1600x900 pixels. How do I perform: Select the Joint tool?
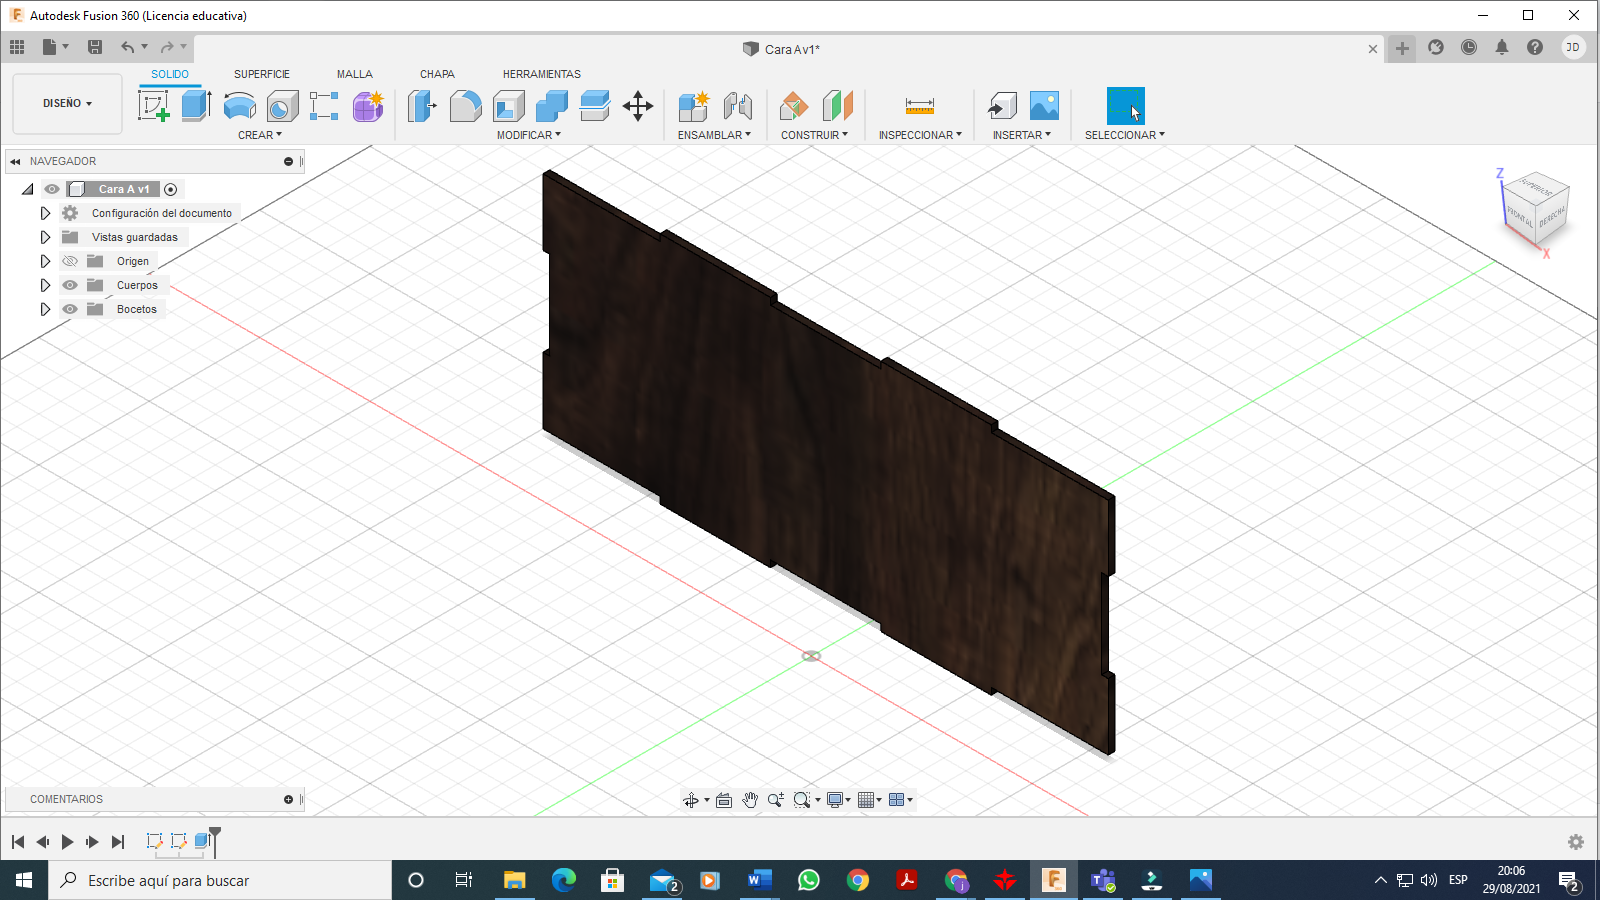pos(737,105)
